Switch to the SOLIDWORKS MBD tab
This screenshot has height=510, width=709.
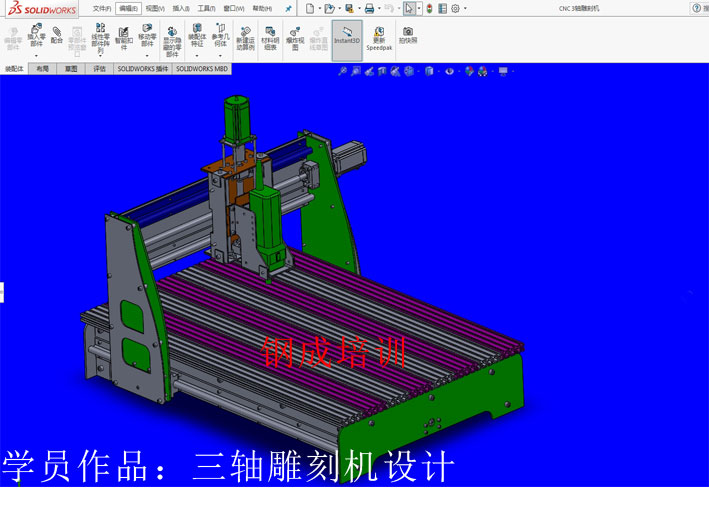tap(202, 70)
